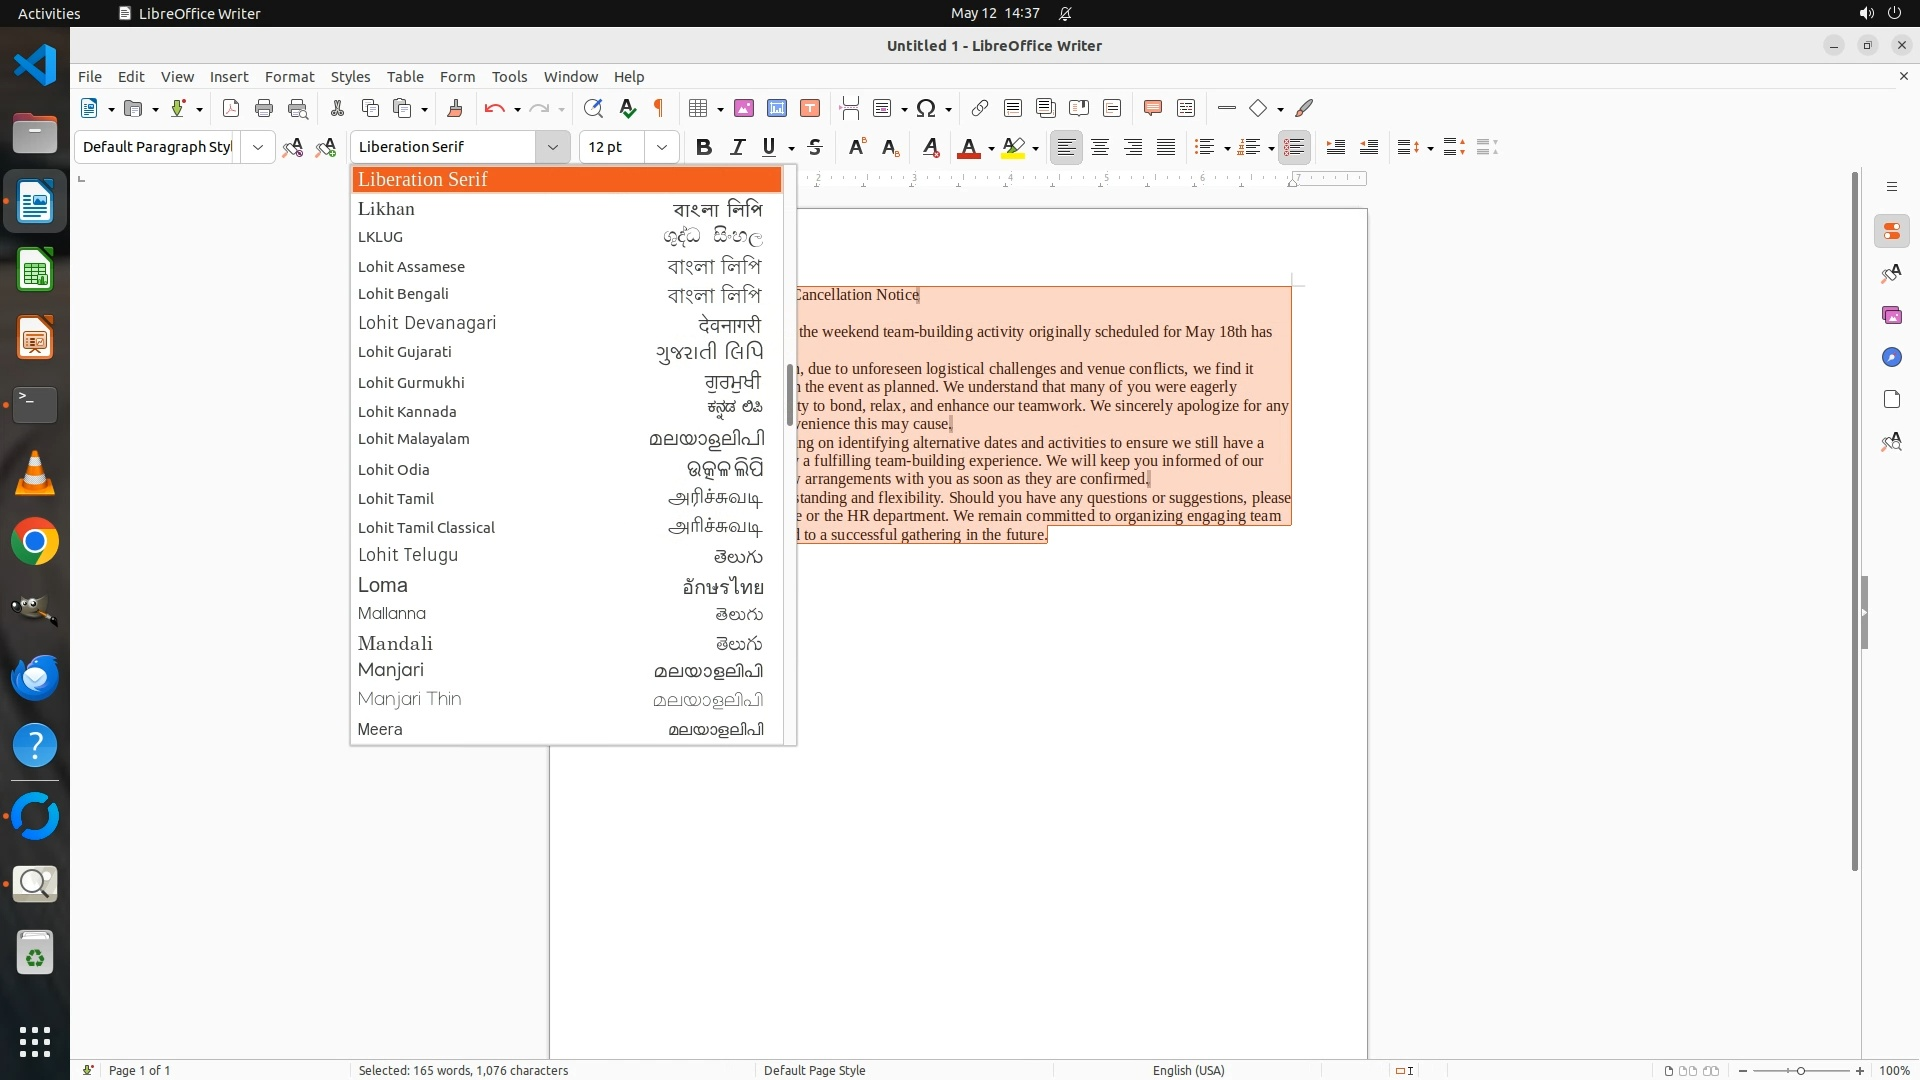This screenshot has width=1920, height=1080.
Task: Open the Navigator in the sidebar
Action: 1891,357
